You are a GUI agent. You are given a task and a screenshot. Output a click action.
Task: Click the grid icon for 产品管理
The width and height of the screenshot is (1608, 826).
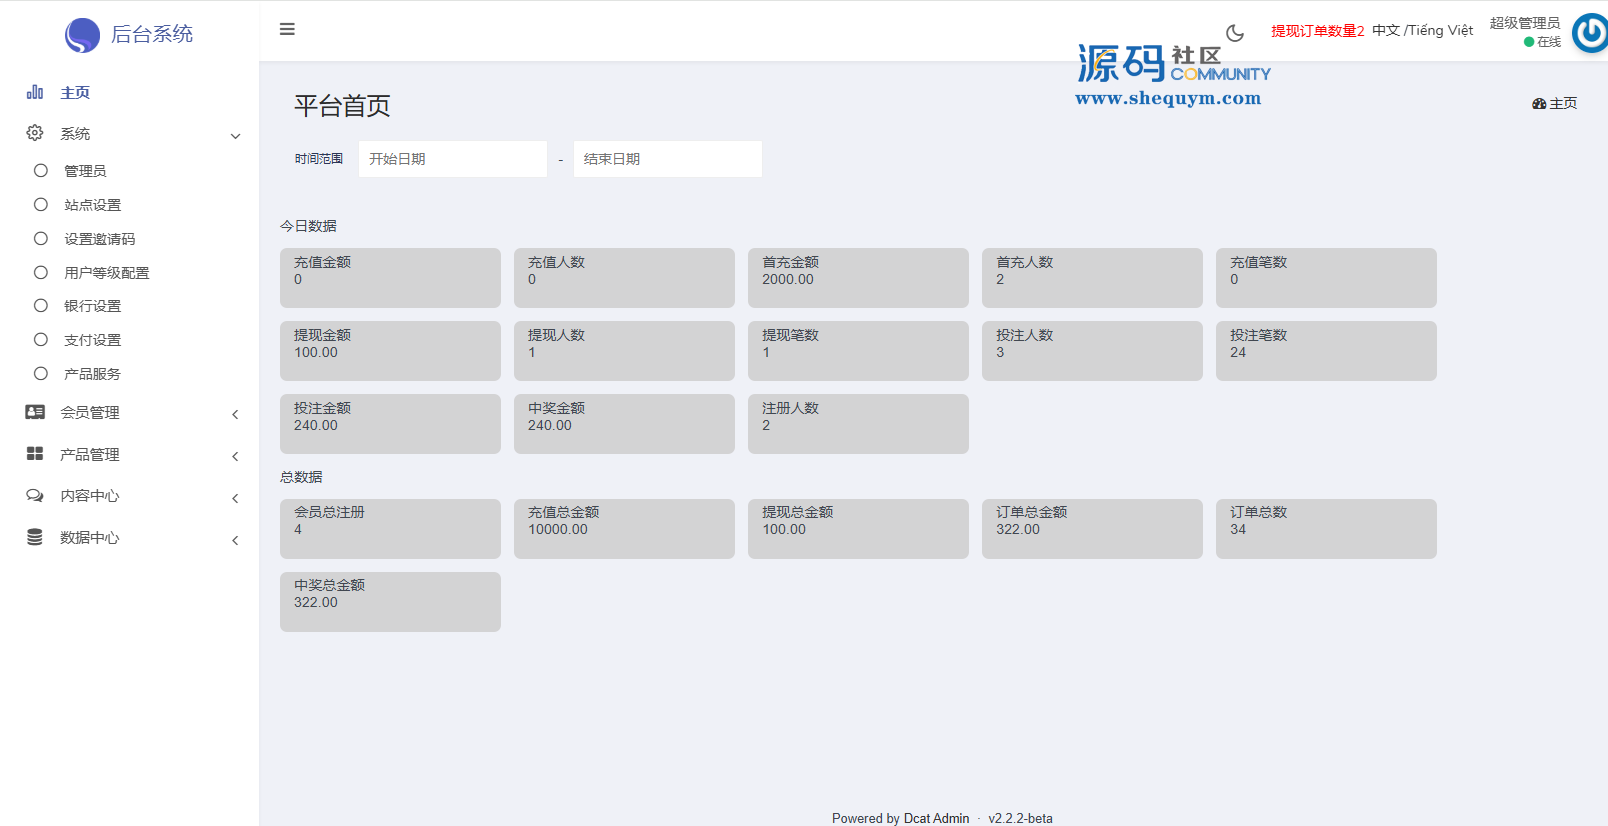point(35,454)
